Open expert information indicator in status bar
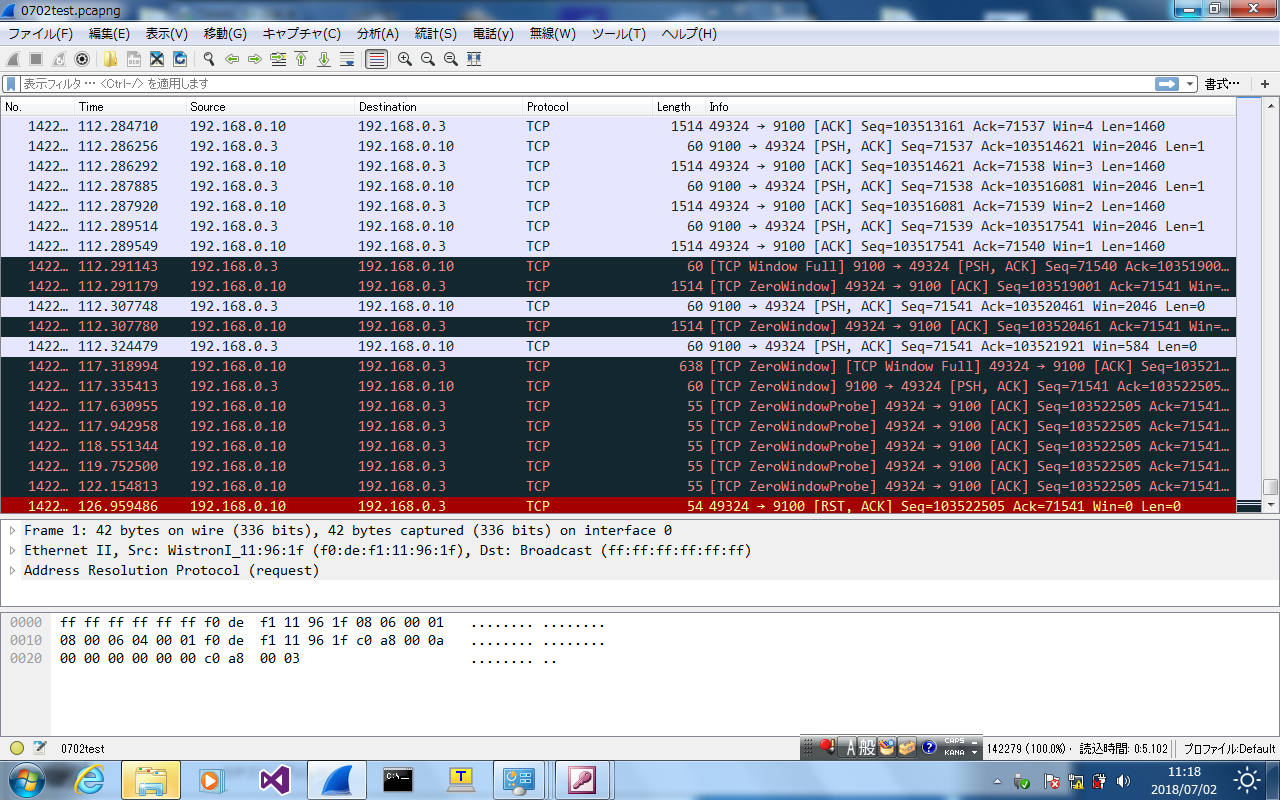 pyautogui.click(x=17, y=748)
